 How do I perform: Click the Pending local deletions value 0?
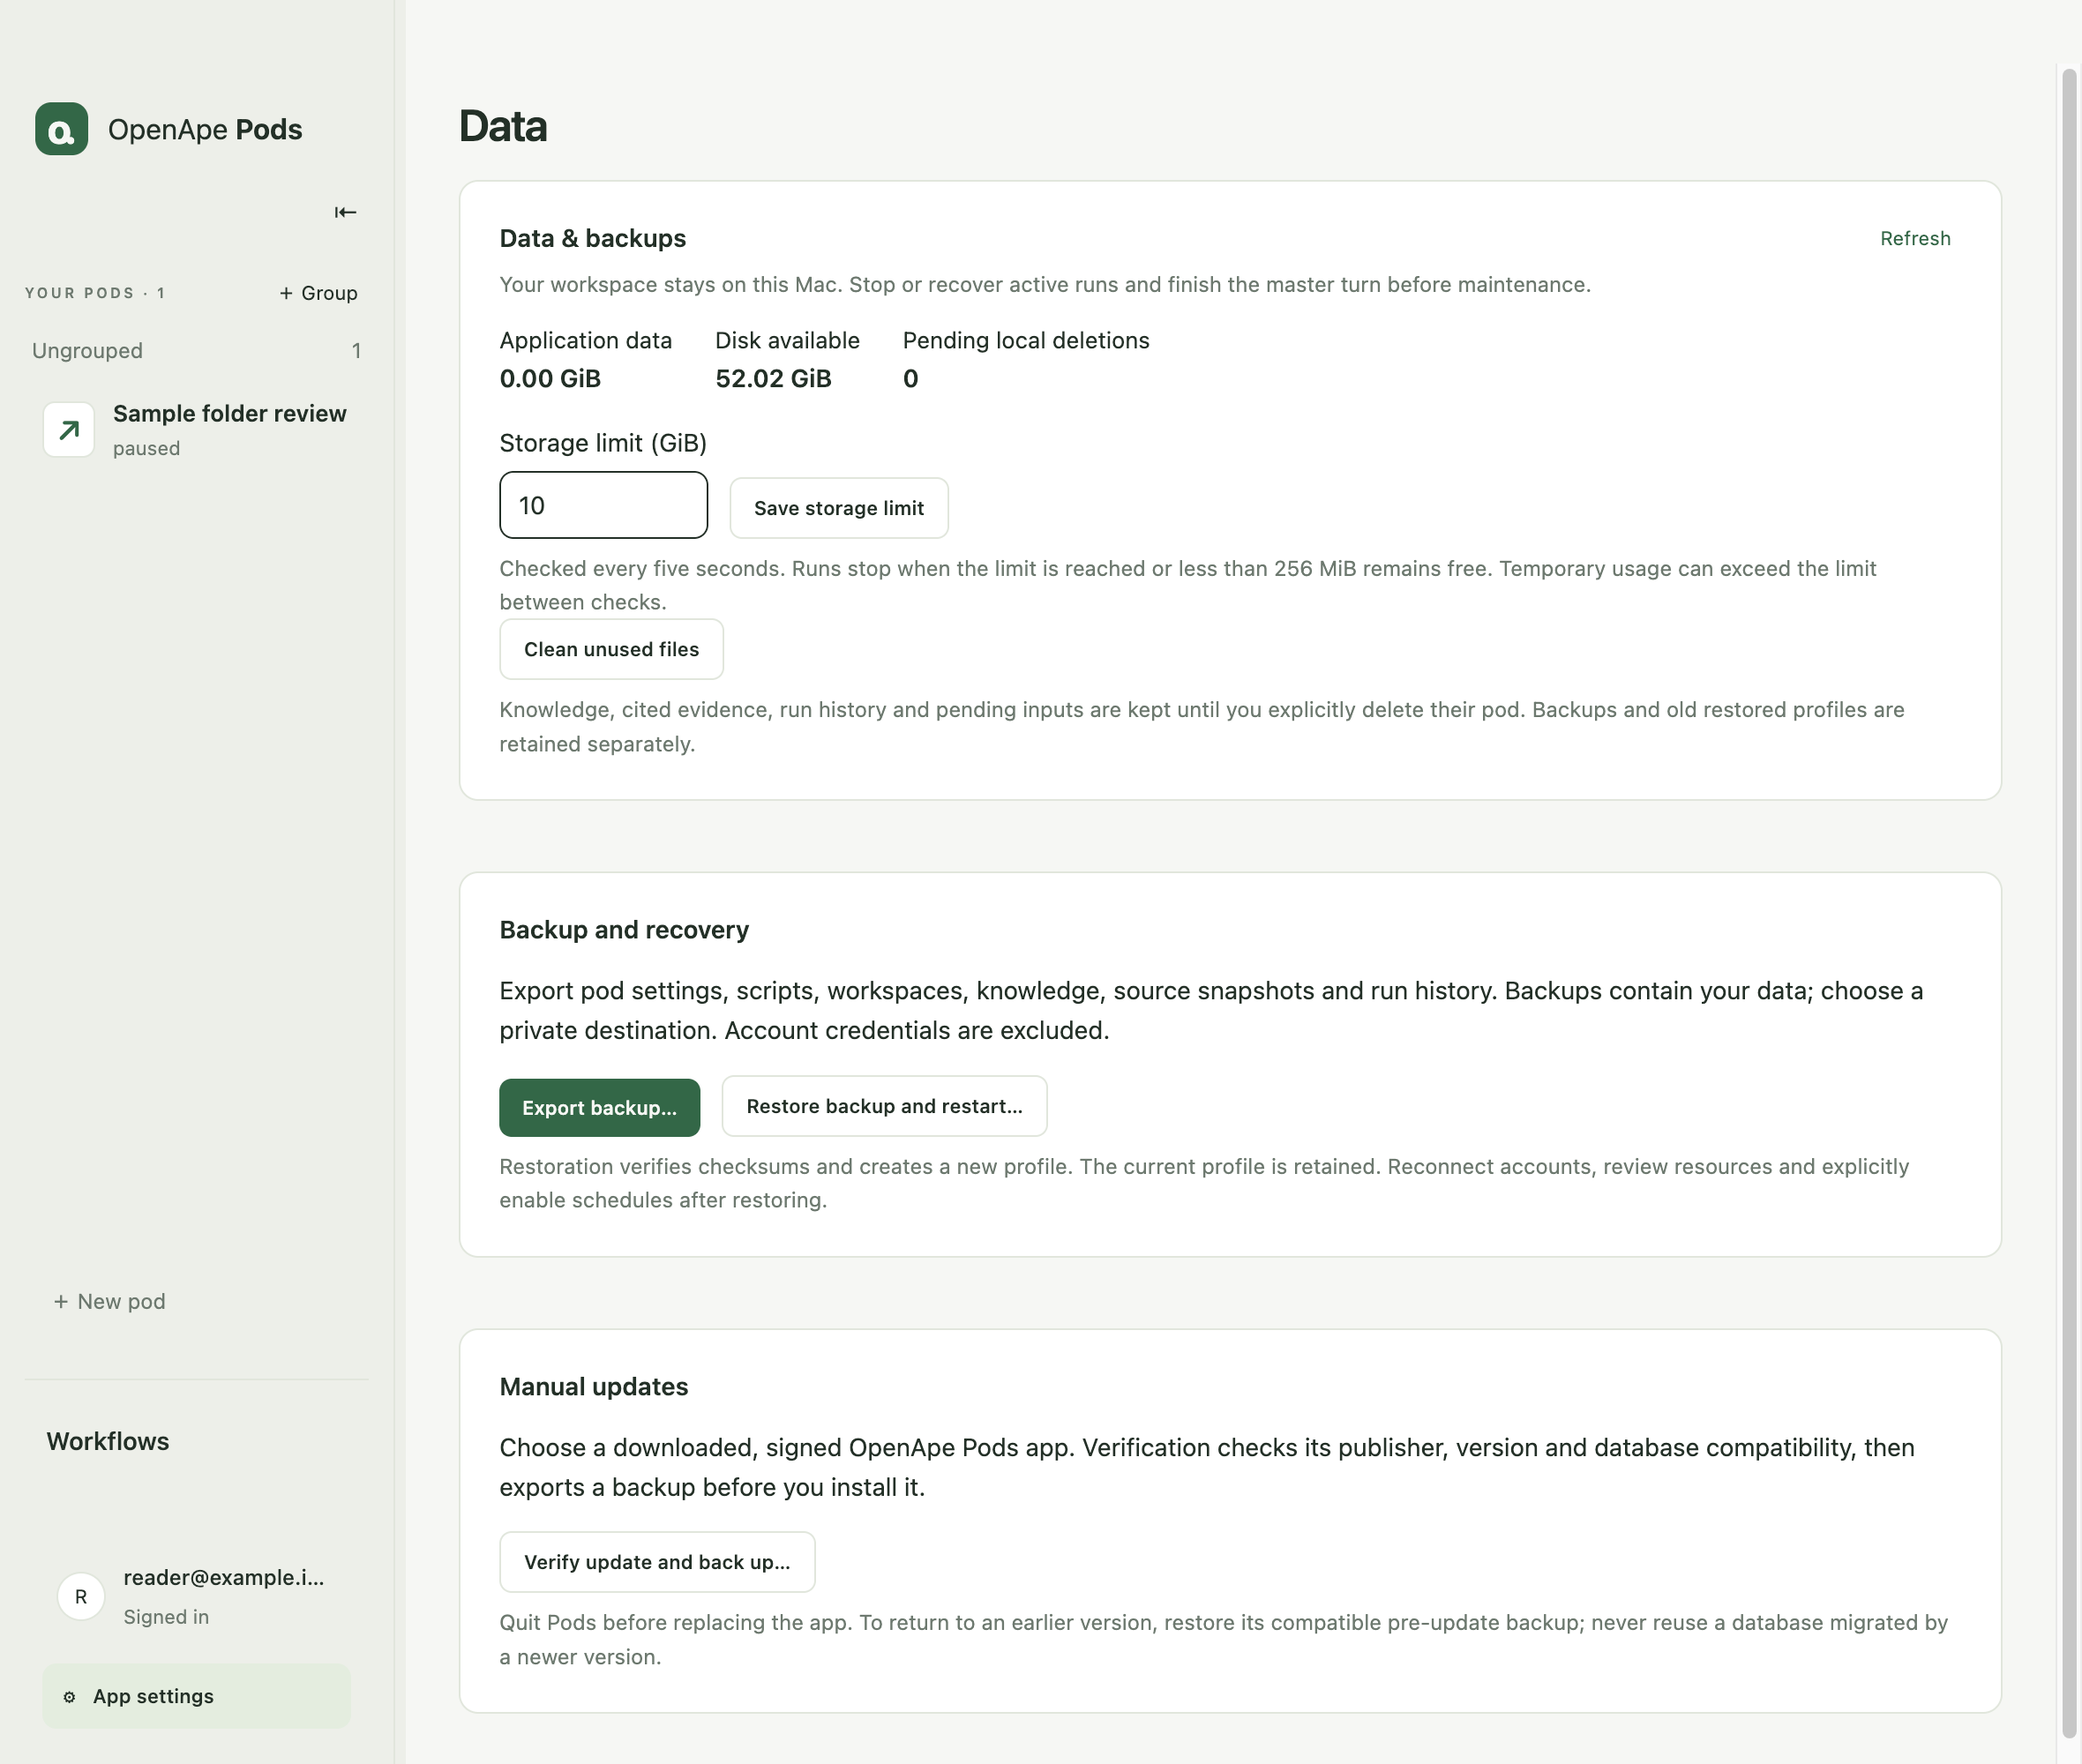[x=910, y=379]
